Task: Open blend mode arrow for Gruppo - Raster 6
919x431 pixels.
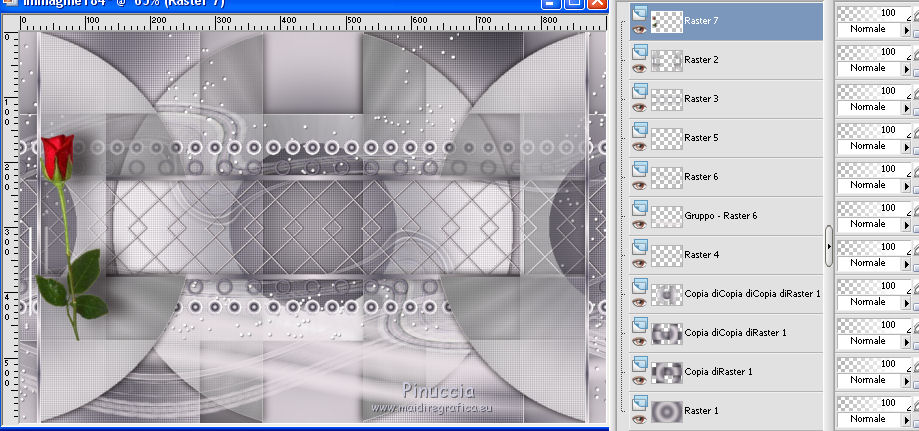Action: [x=907, y=225]
